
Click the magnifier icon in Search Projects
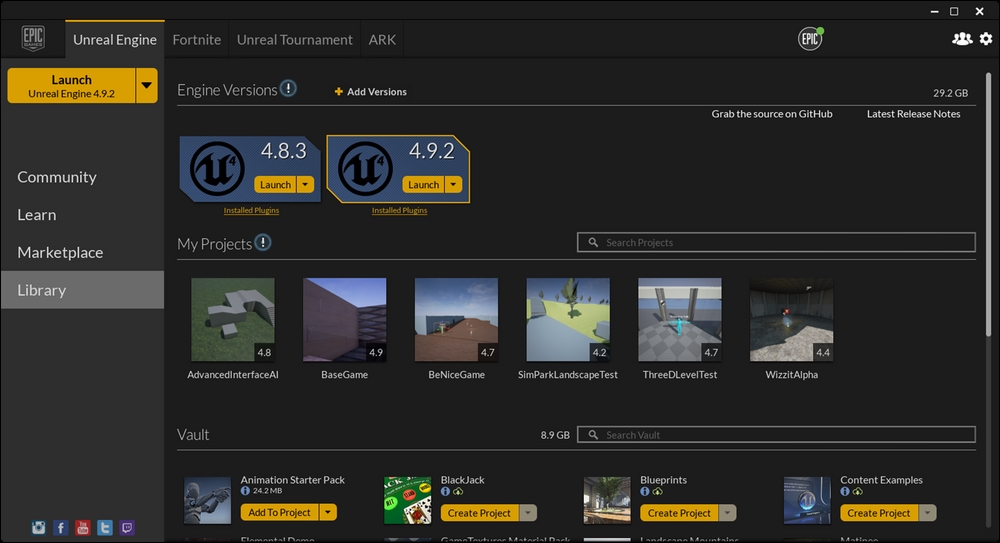593,242
